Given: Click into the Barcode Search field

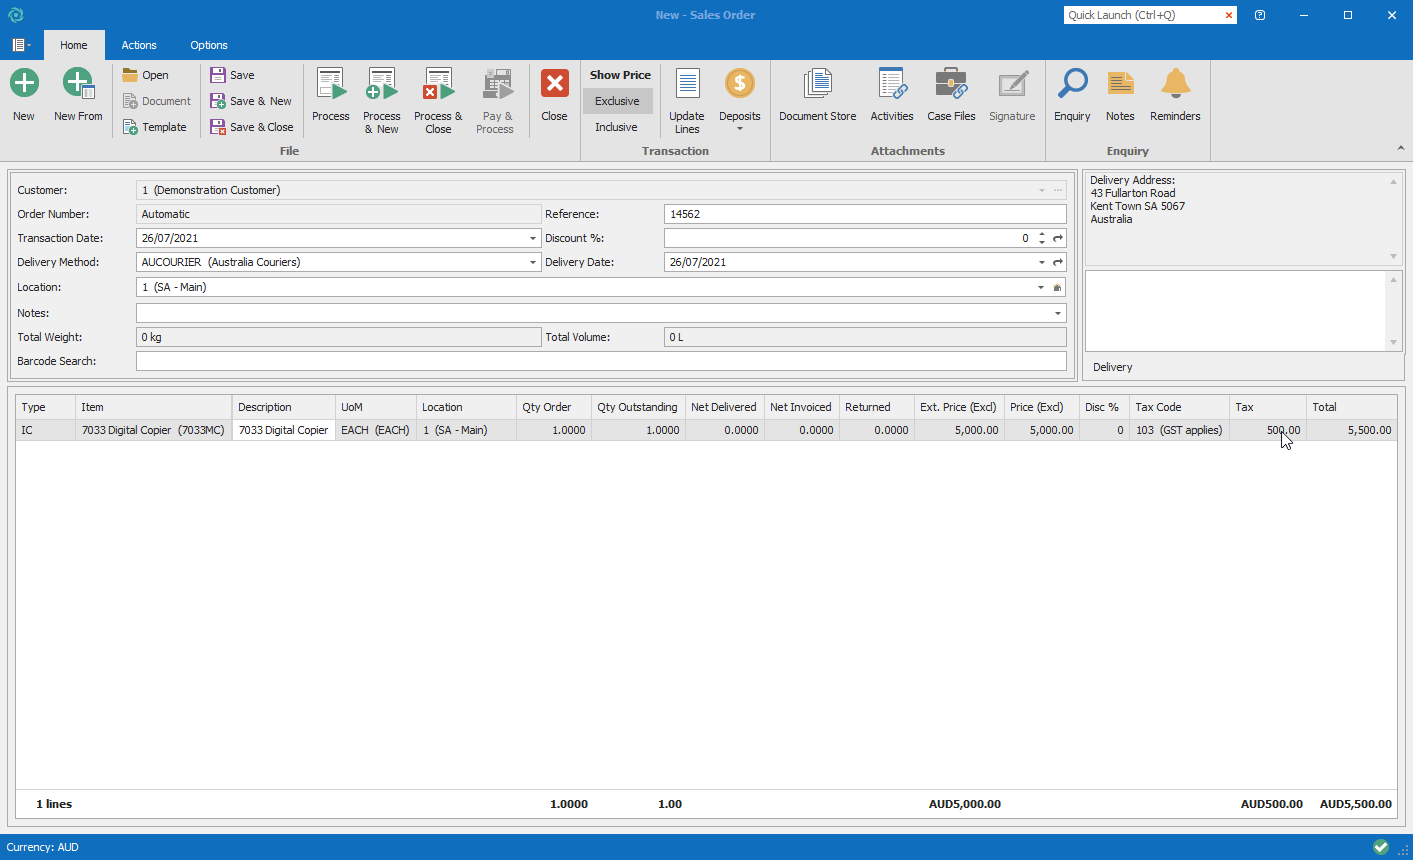Looking at the screenshot, I should coord(600,361).
